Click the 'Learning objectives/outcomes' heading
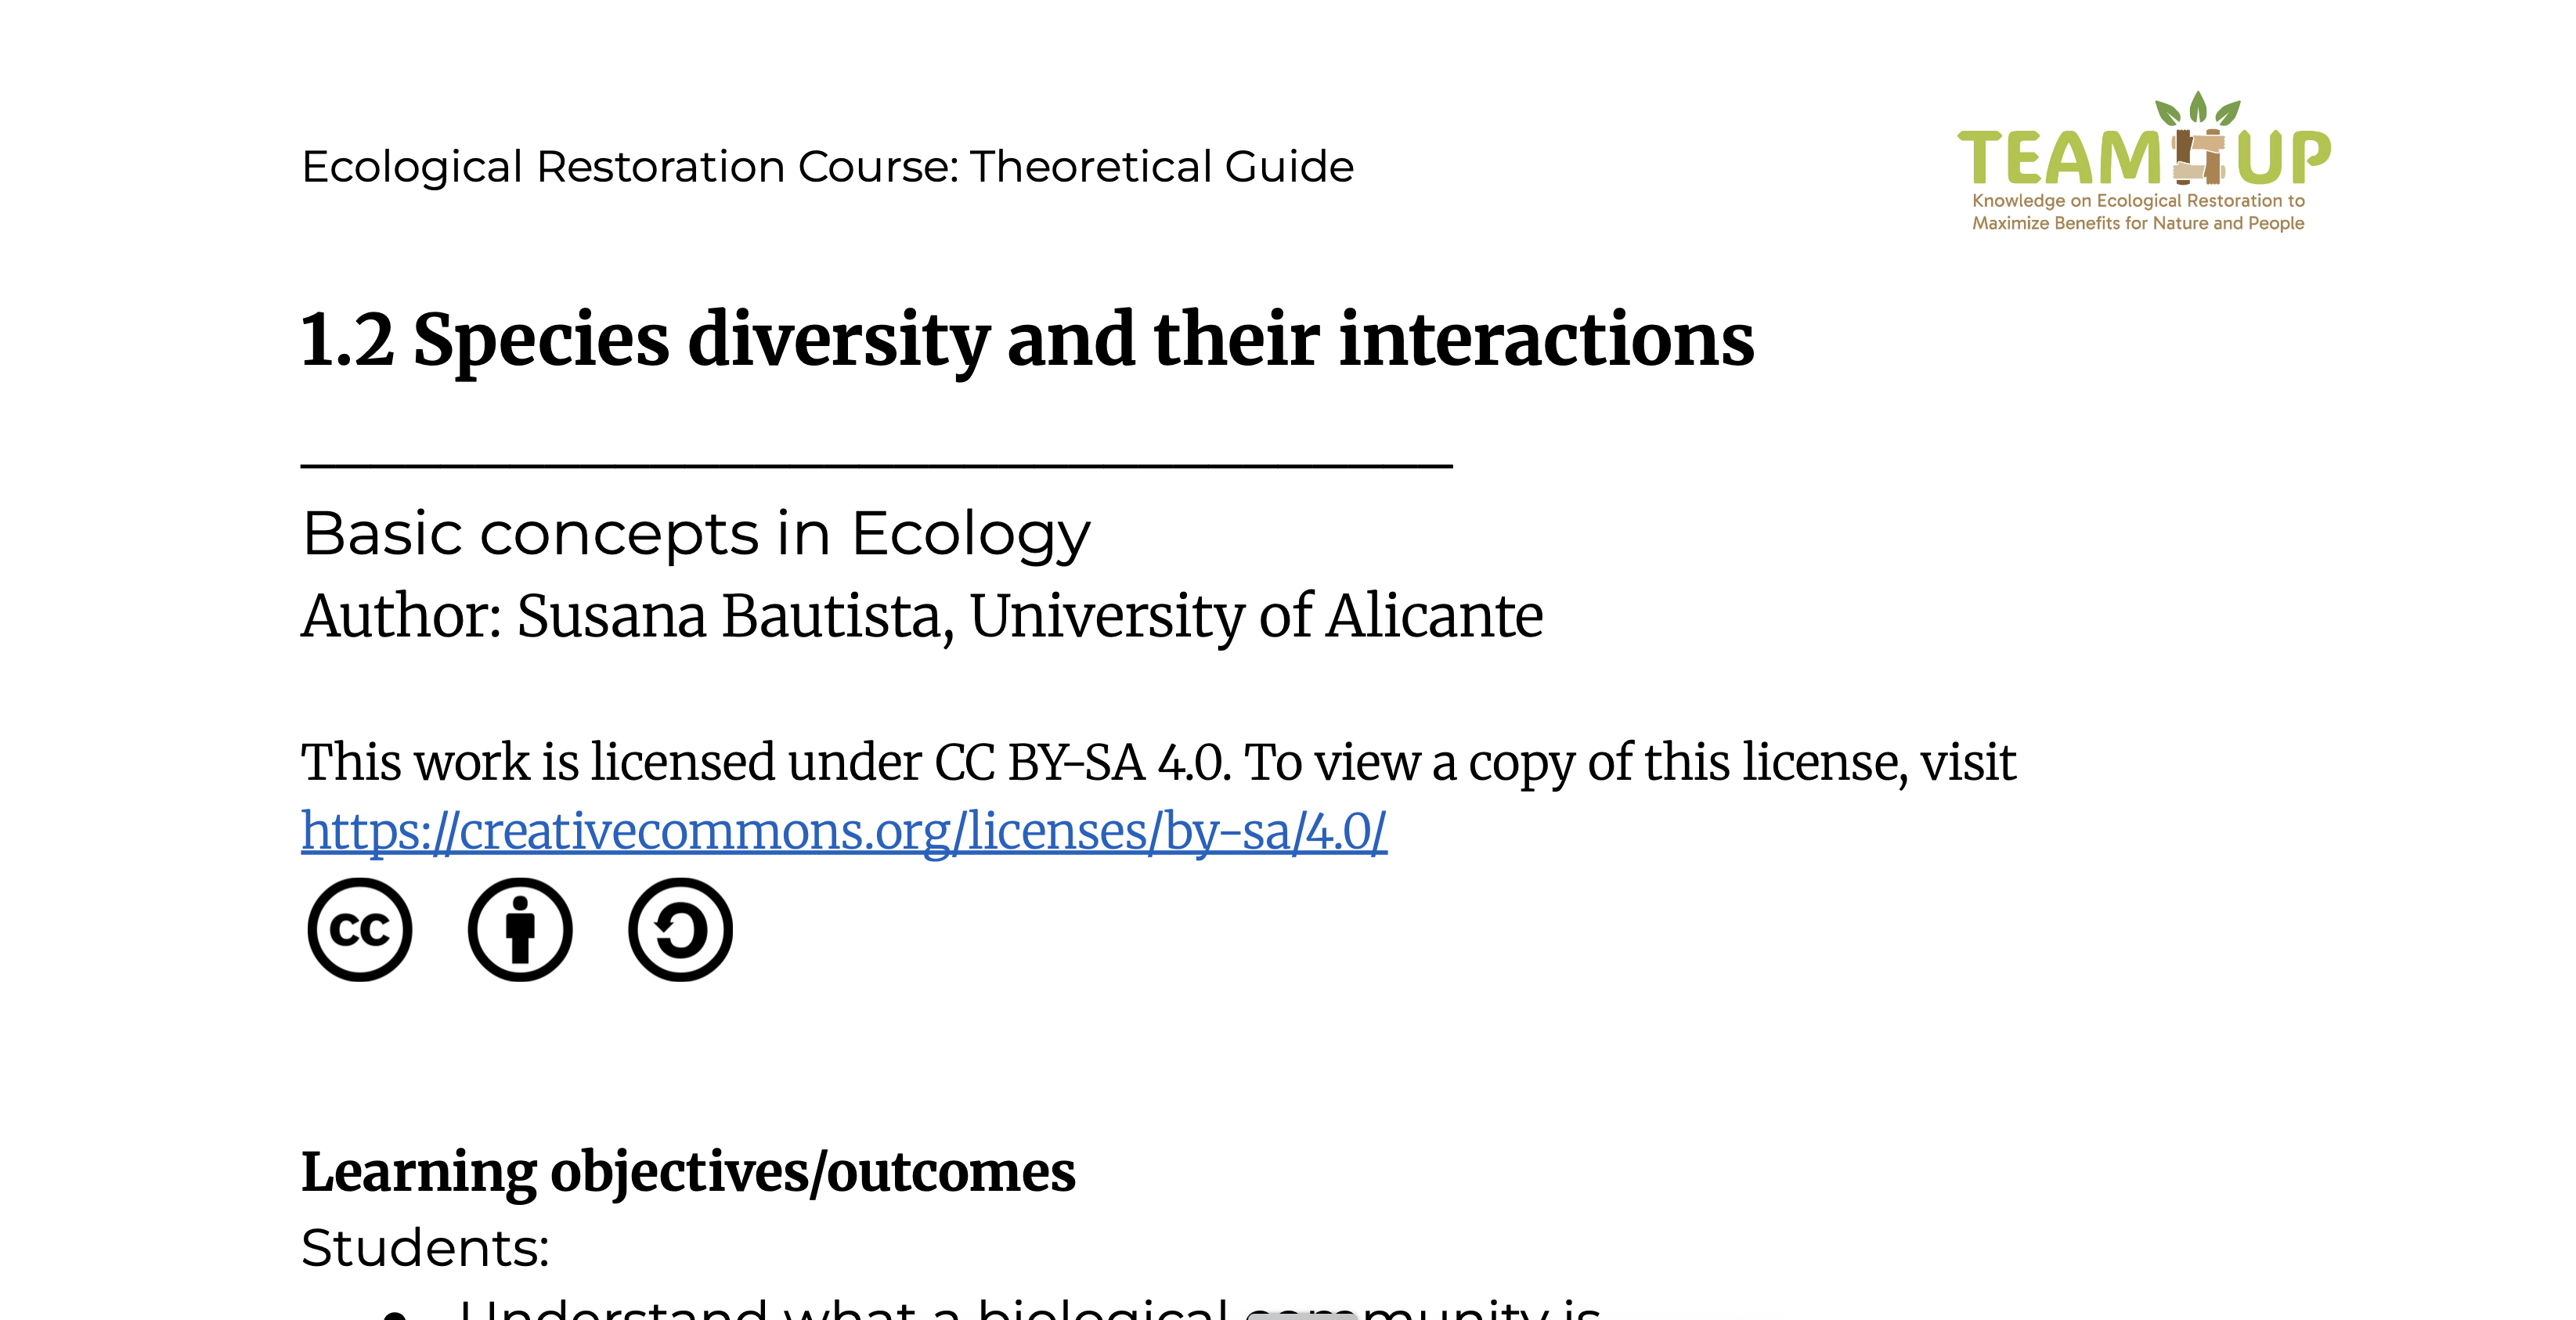The image size is (2576, 1320). point(688,1172)
